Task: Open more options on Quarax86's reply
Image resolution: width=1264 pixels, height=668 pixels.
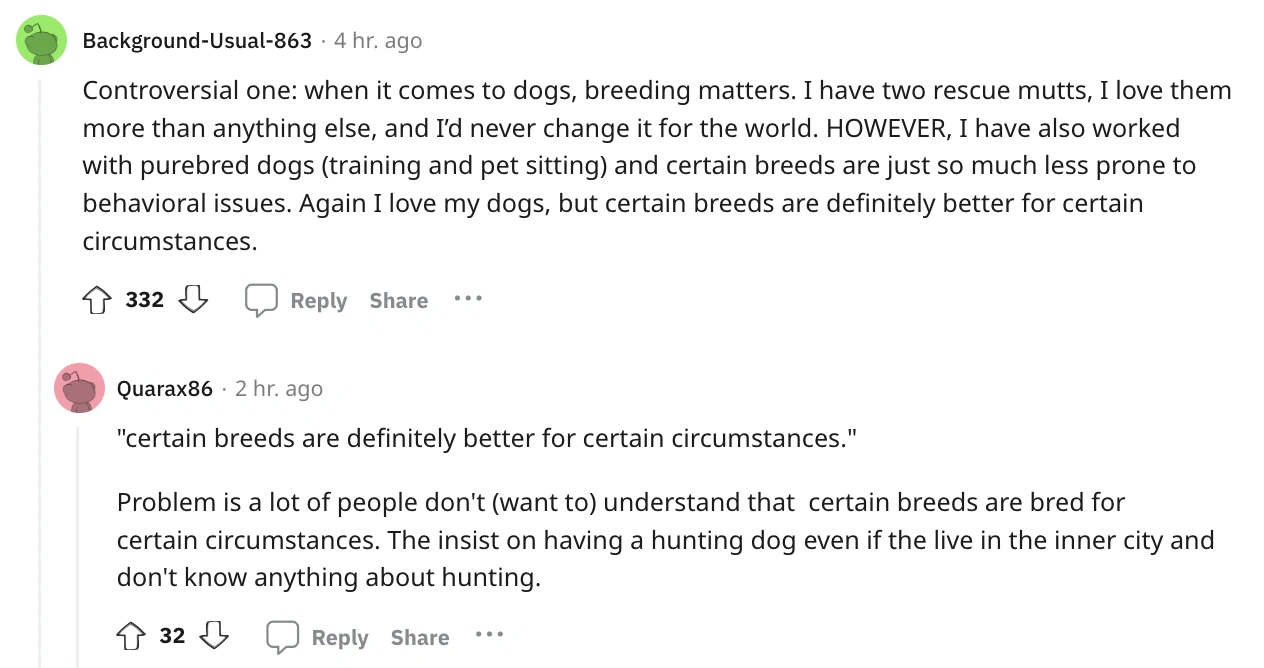Action: [x=489, y=635]
